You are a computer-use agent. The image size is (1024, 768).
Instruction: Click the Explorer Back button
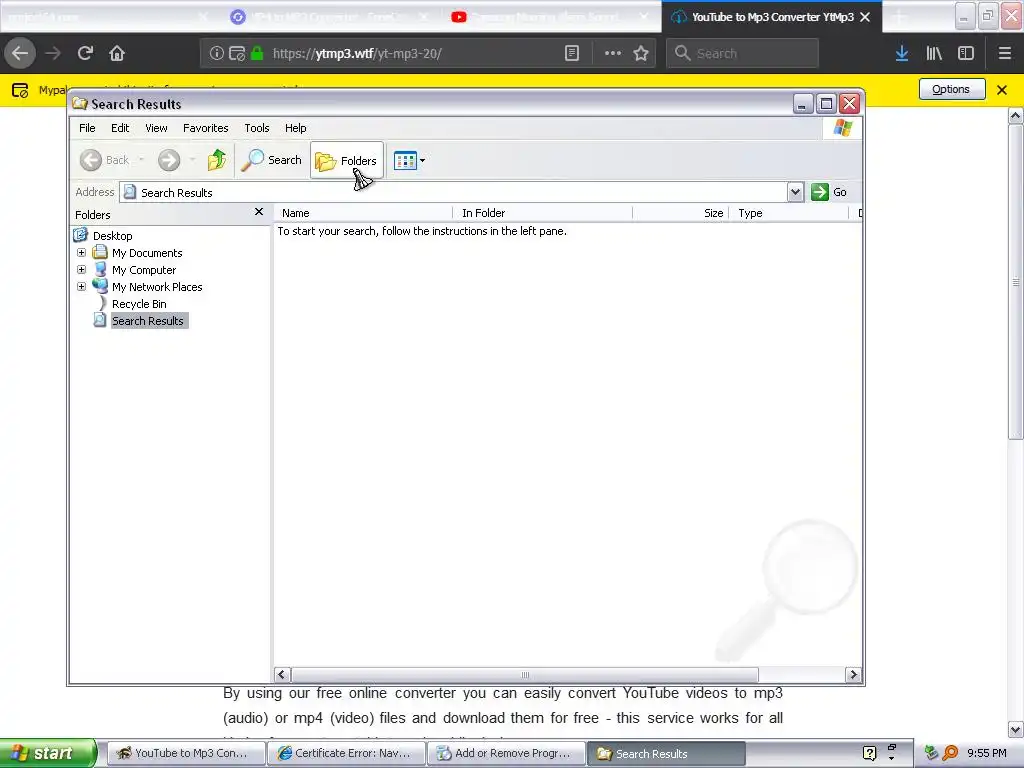tap(104, 160)
